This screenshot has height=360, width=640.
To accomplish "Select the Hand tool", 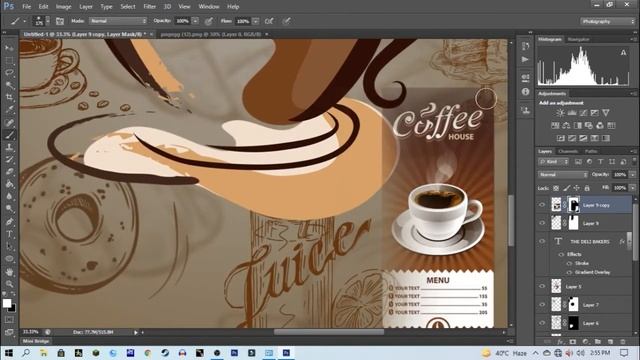I will [9, 271].
